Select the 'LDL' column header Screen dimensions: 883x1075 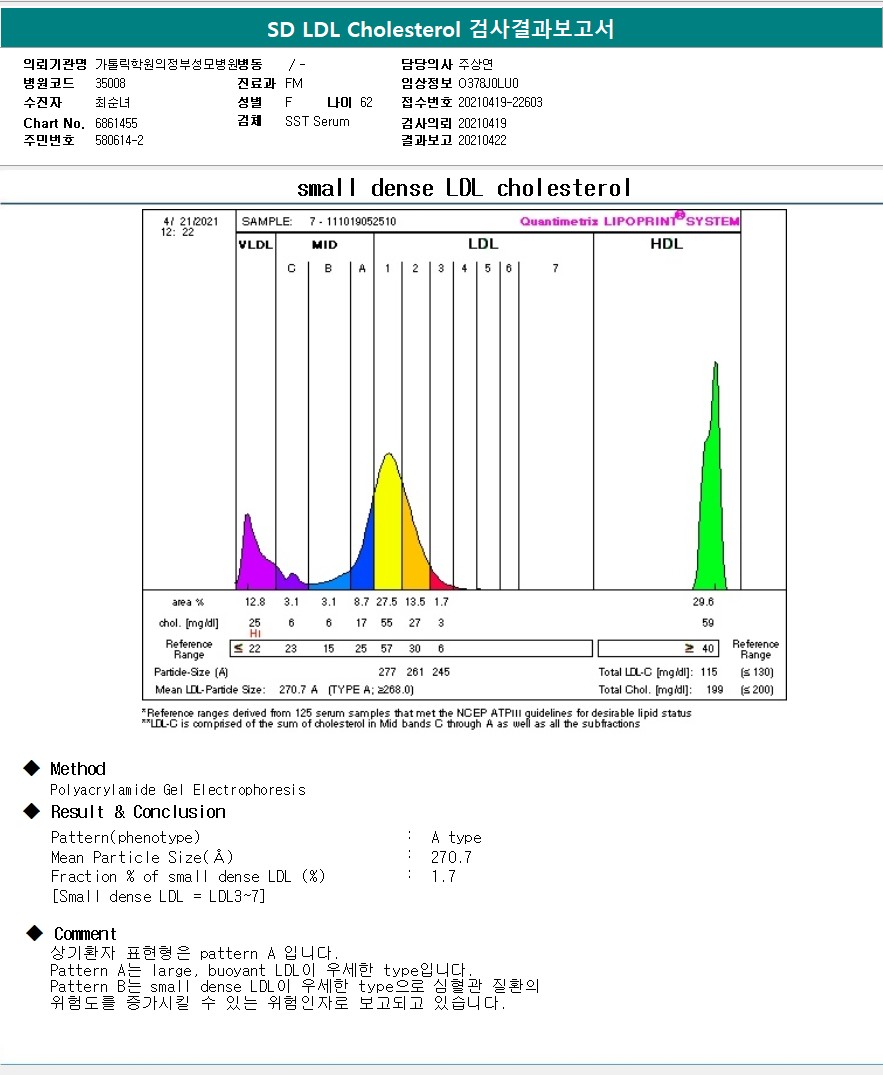point(483,244)
